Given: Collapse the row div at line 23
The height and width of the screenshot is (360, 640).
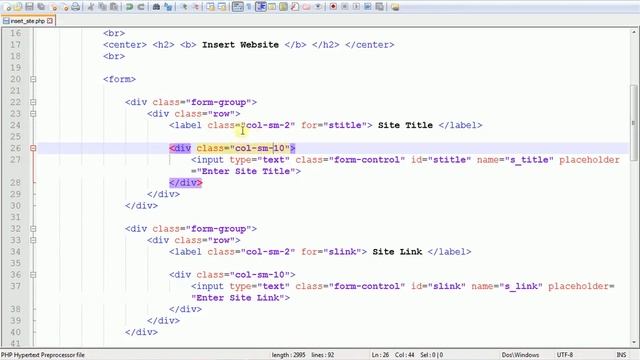Looking at the screenshot, I should click(x=33, y=113).
